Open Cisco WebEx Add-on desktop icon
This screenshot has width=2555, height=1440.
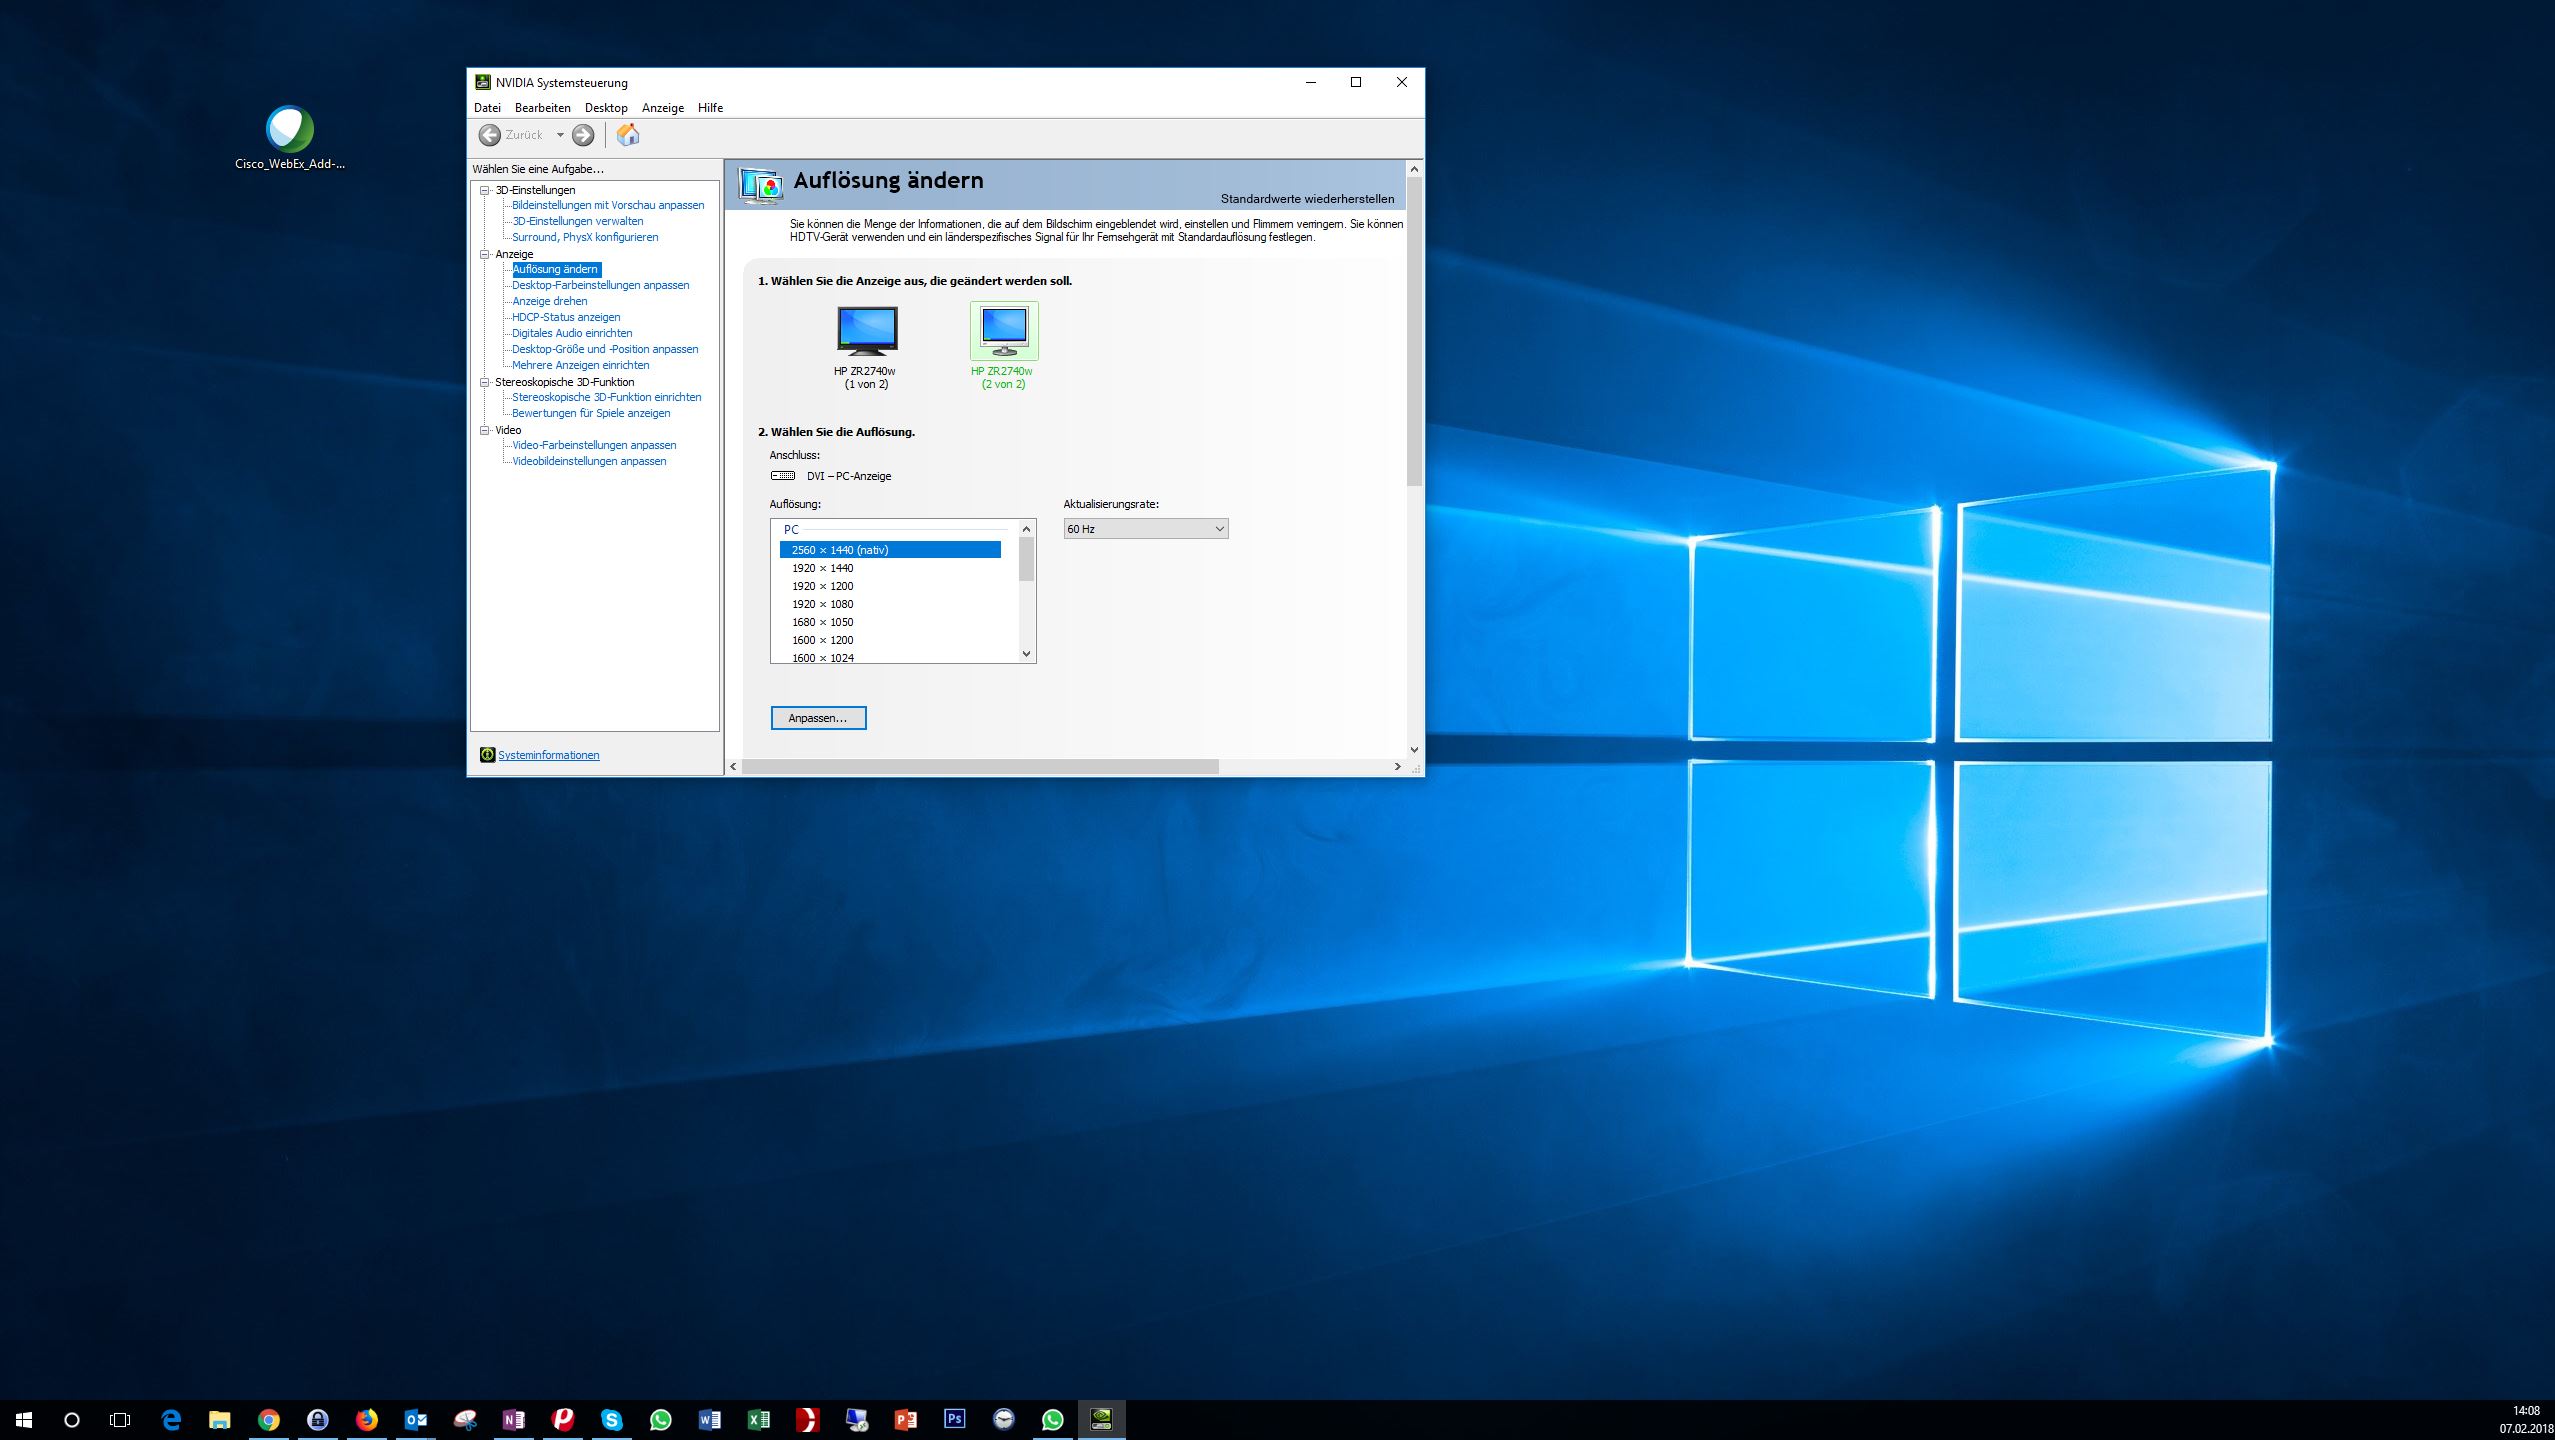[x=290, y=130]
